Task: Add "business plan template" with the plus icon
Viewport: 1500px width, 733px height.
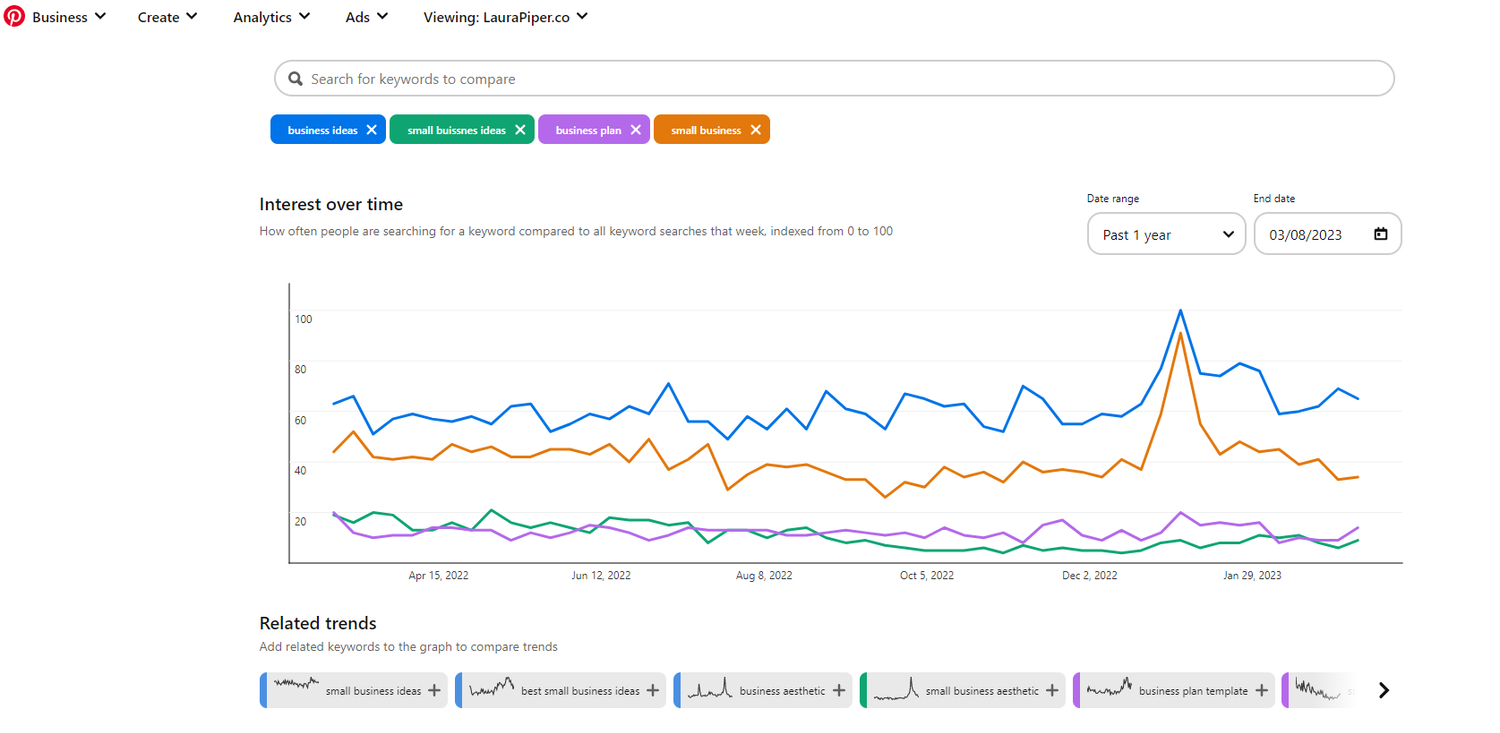Action: click(1261, 690)
